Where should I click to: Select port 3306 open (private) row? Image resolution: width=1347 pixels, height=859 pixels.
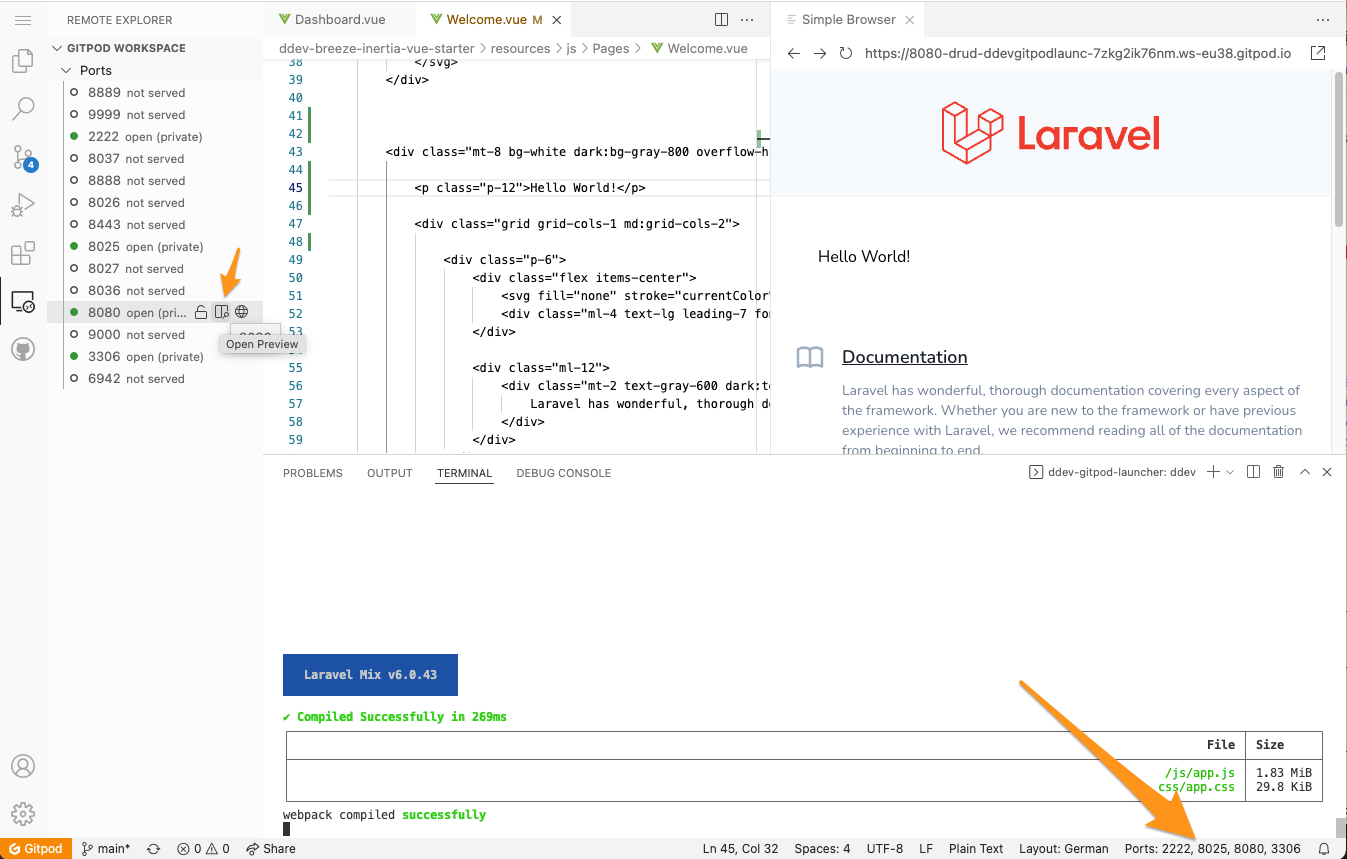(x=155, y=357)
